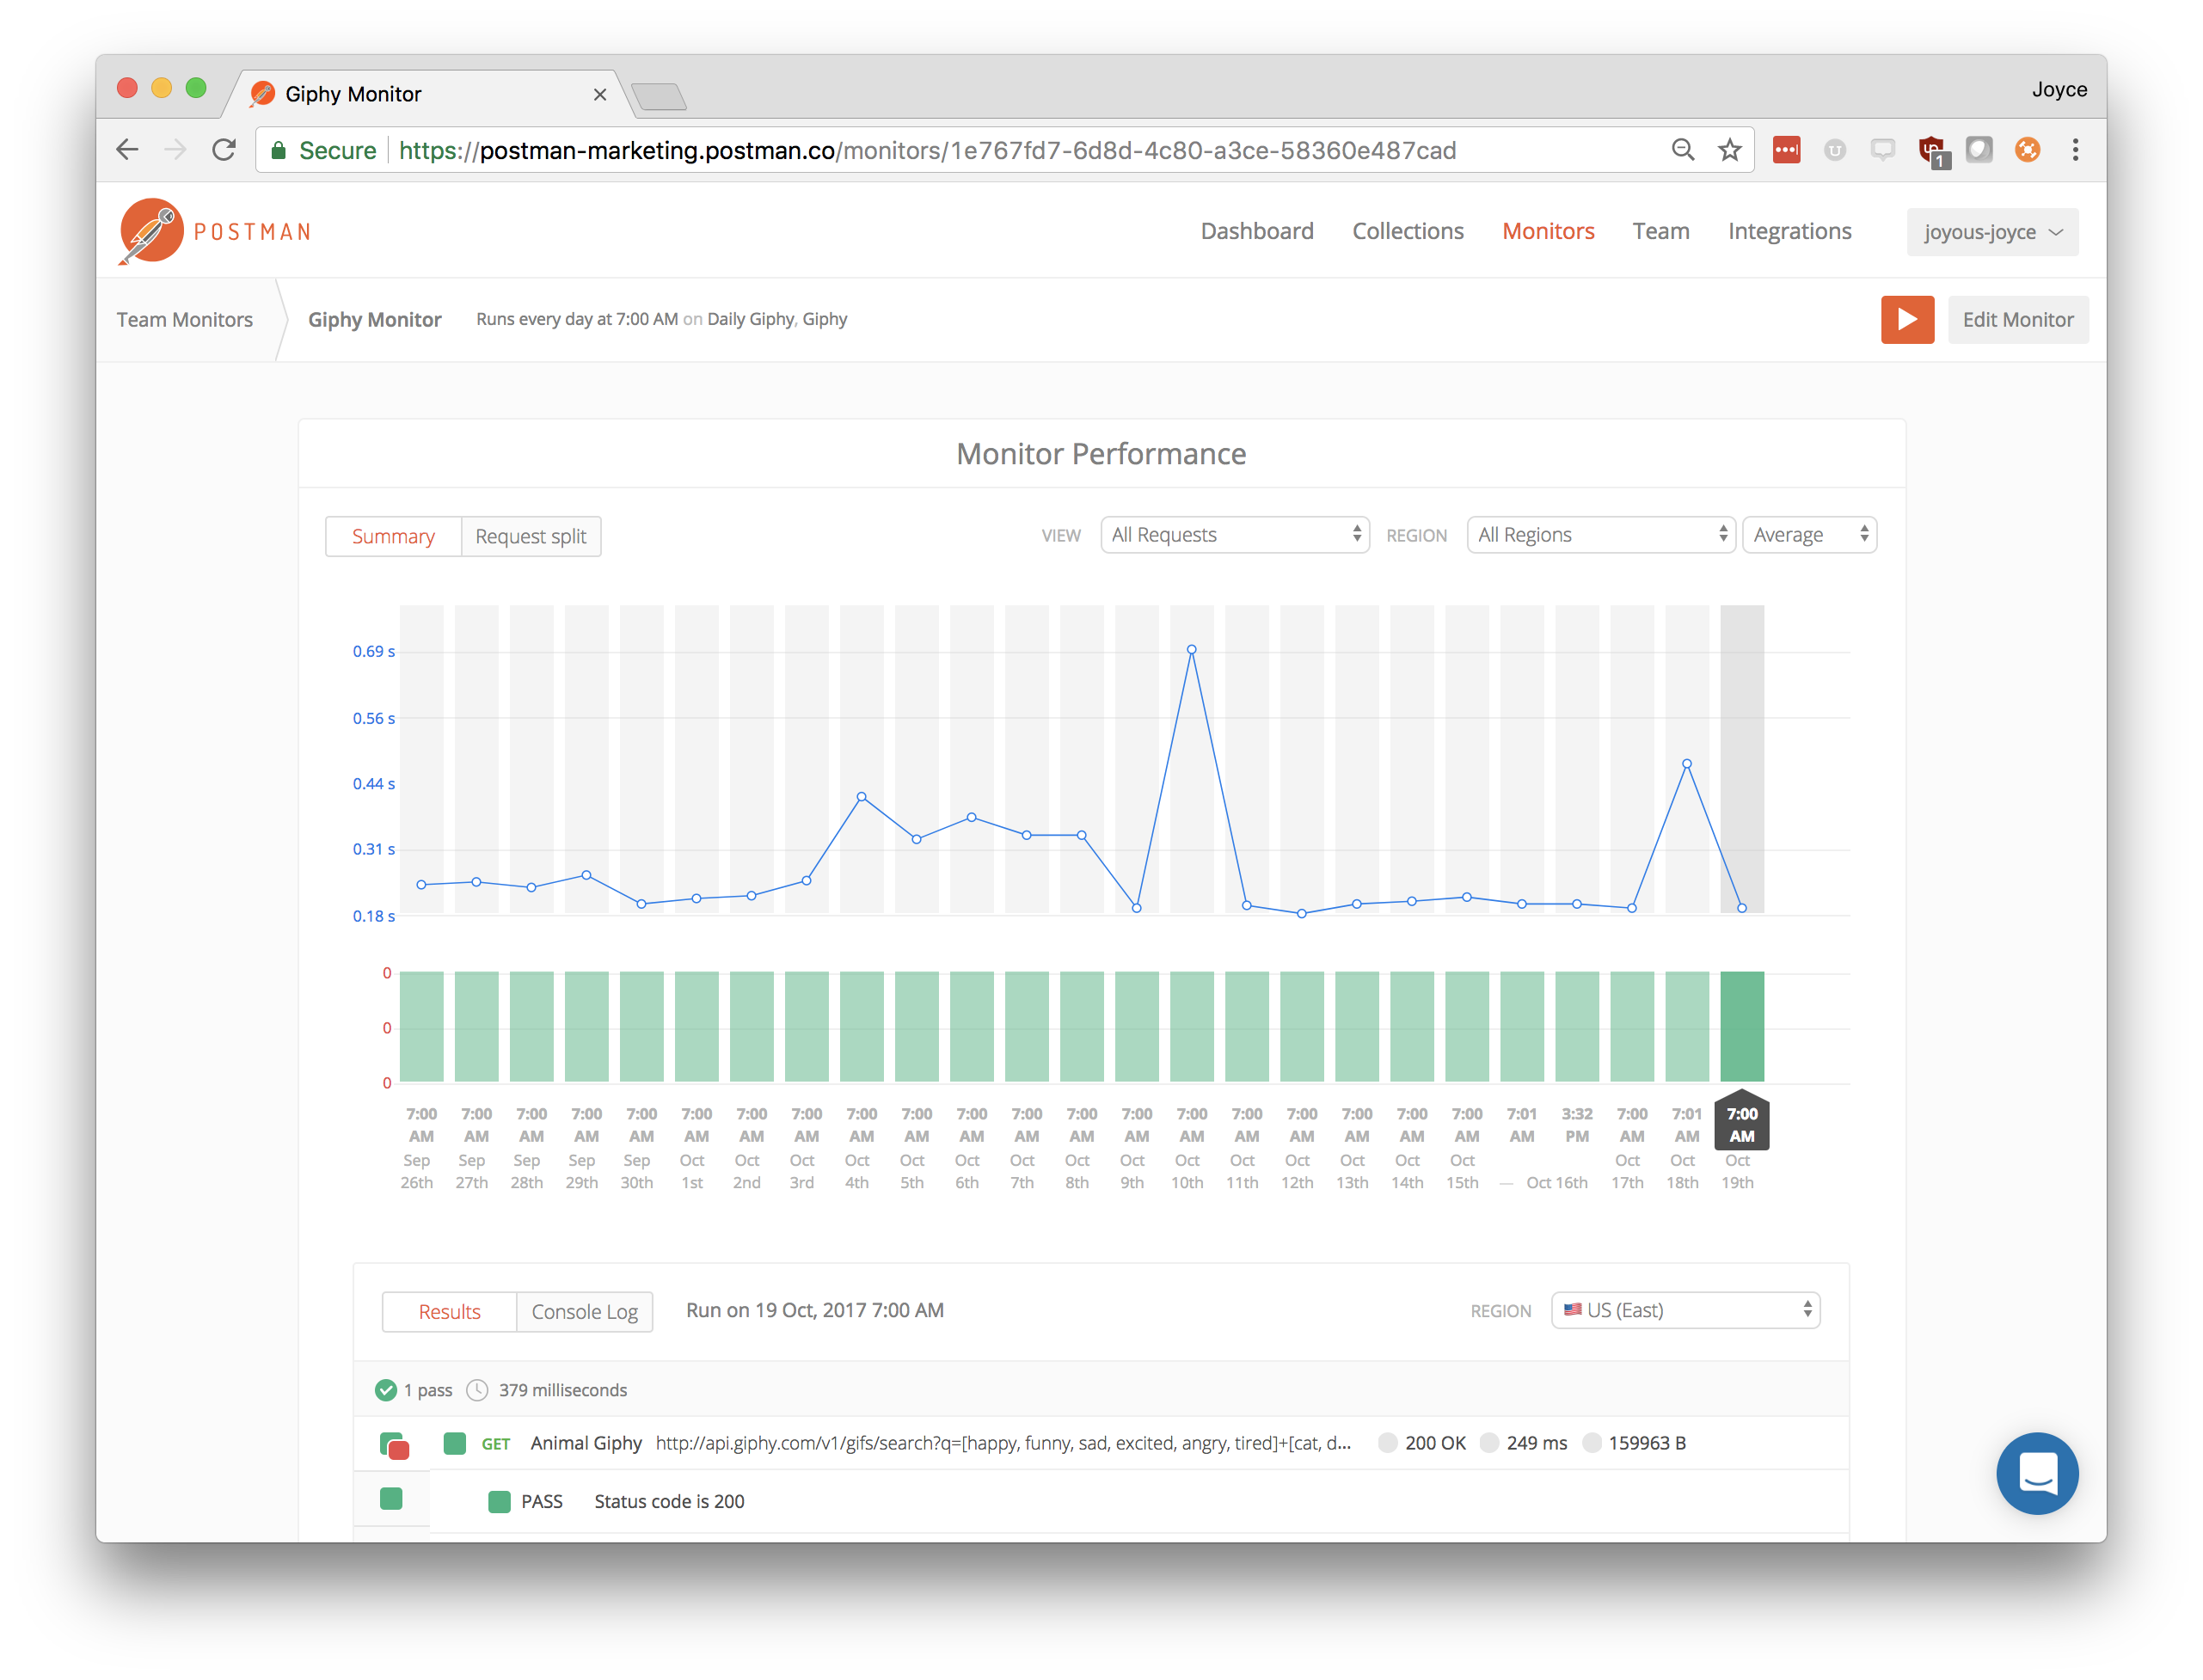Open the All Requests view dropdown
2203x1680 pixels.
(x=1234, y=535)
